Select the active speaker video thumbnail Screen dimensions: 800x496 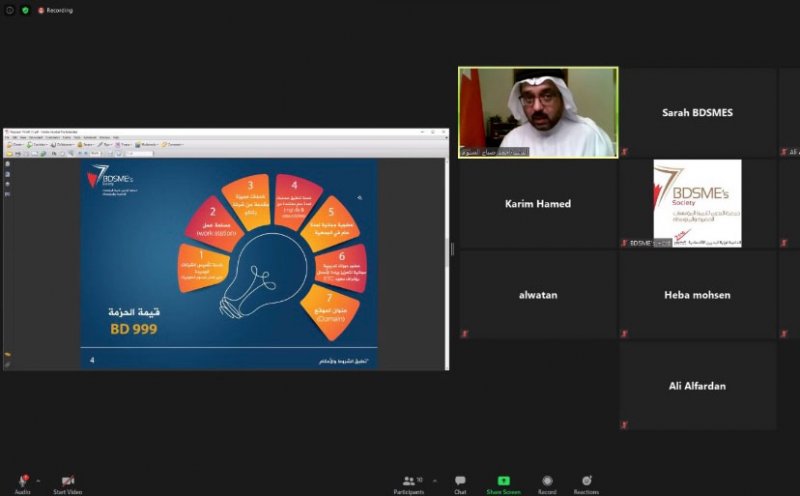(x=538, y=112)
